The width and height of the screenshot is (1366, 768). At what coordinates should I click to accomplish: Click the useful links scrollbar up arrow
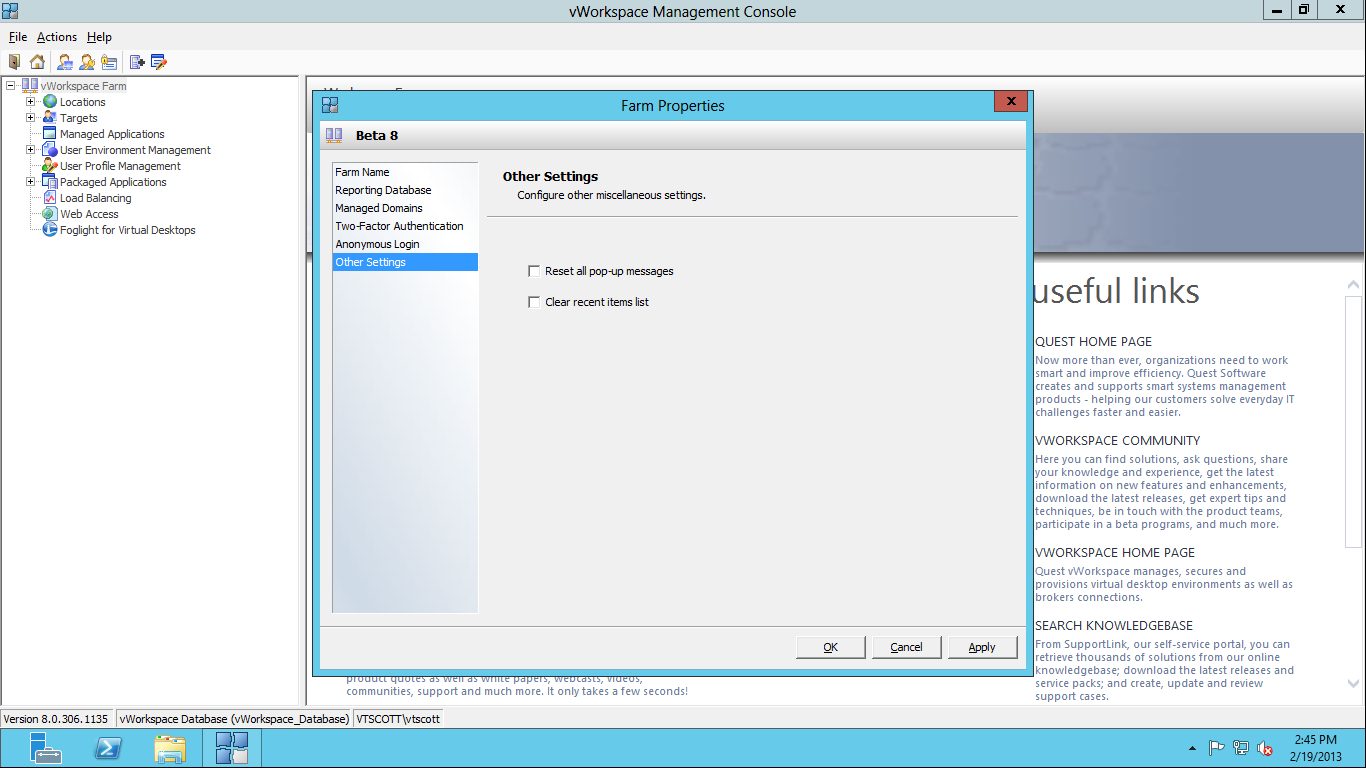pos(1354,286)
